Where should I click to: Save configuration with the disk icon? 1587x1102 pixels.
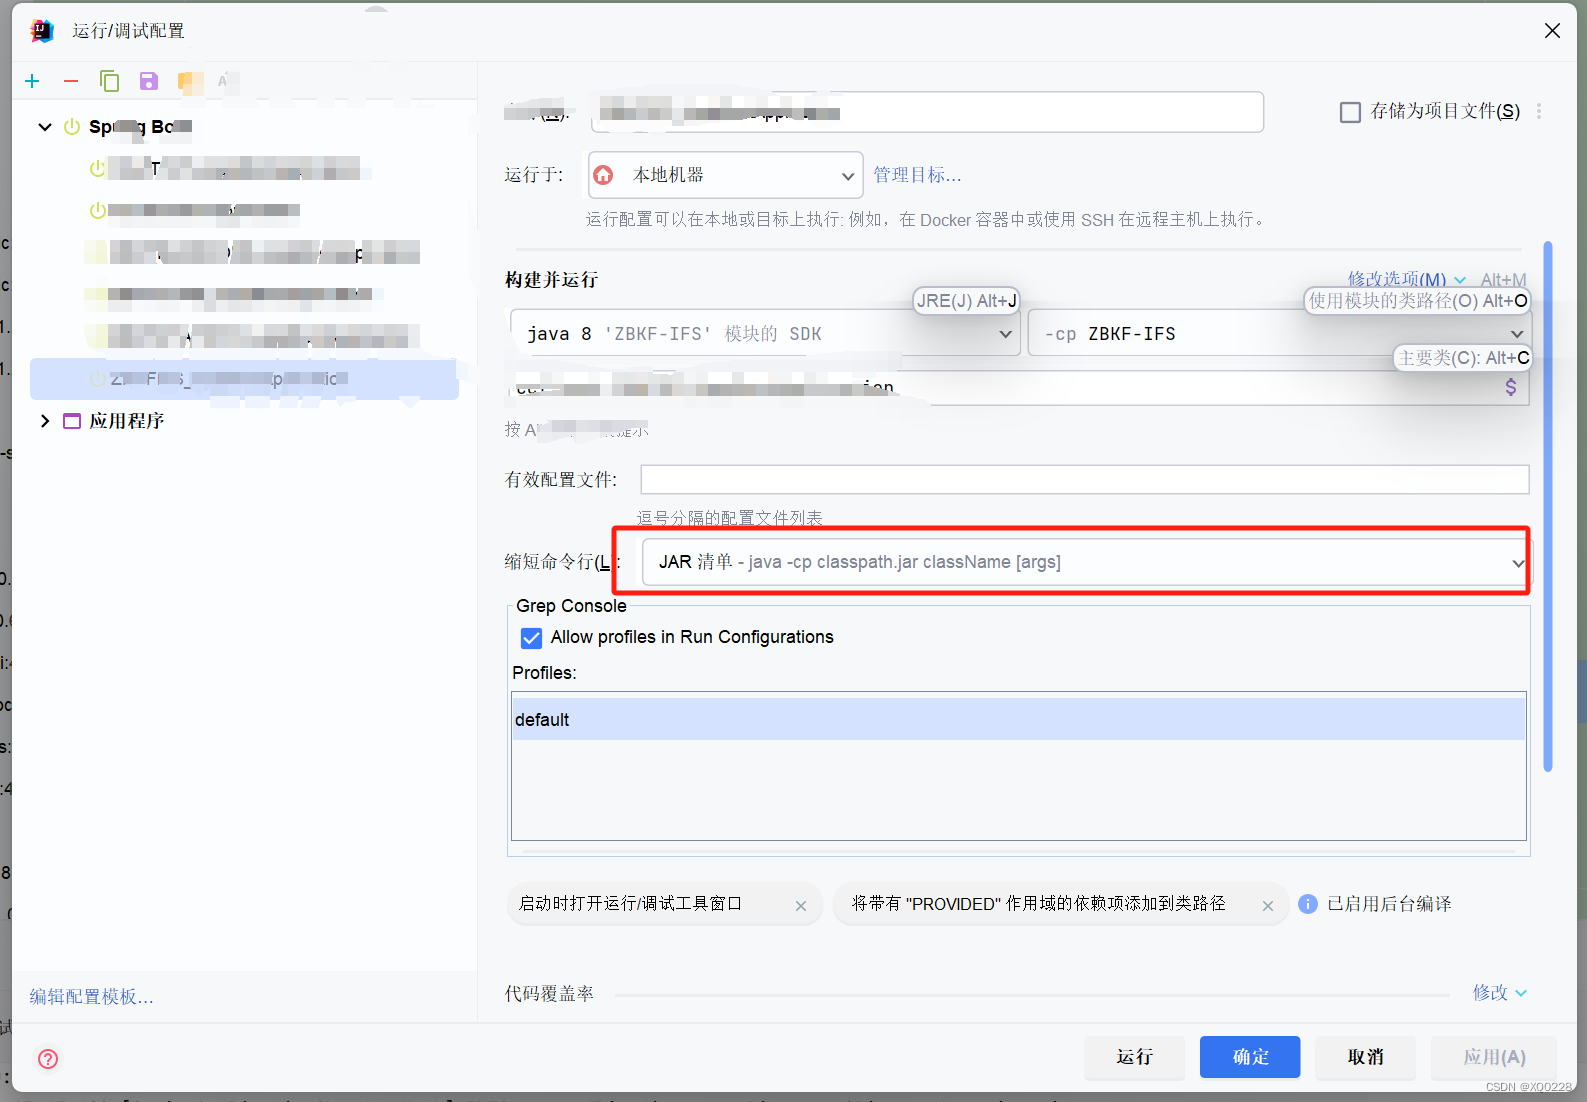click(x=148, y=81)
